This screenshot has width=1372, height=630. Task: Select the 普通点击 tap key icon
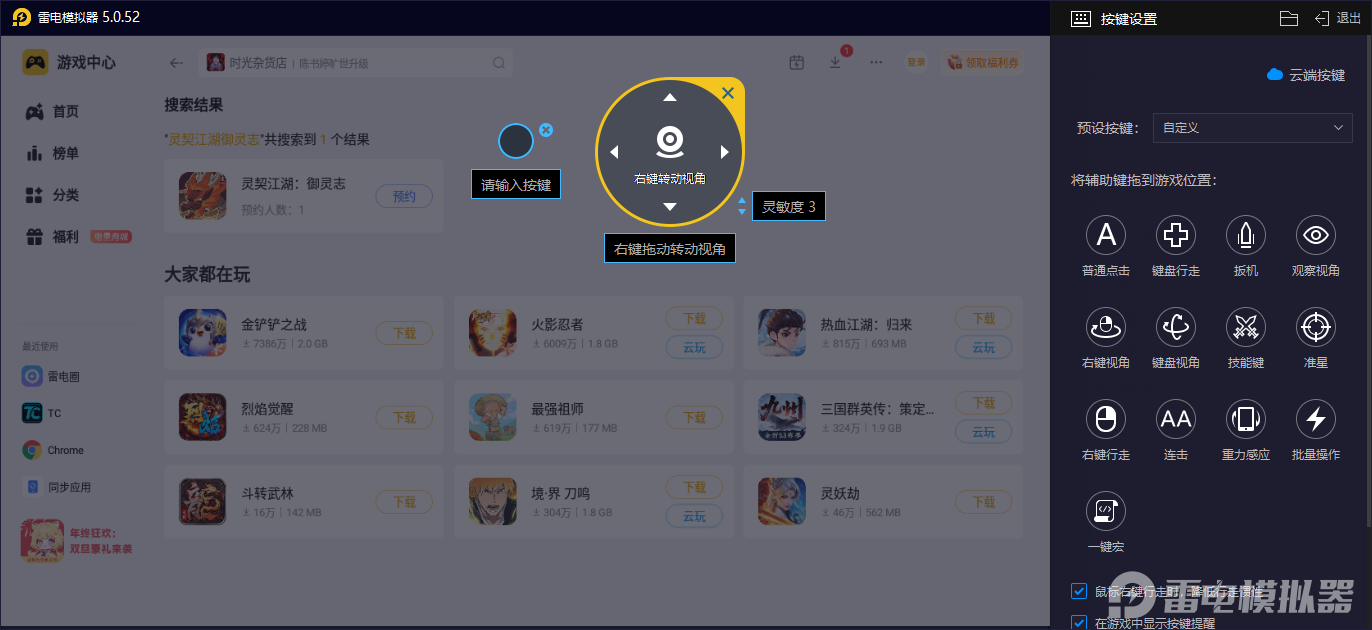(x=1106, y=235)
